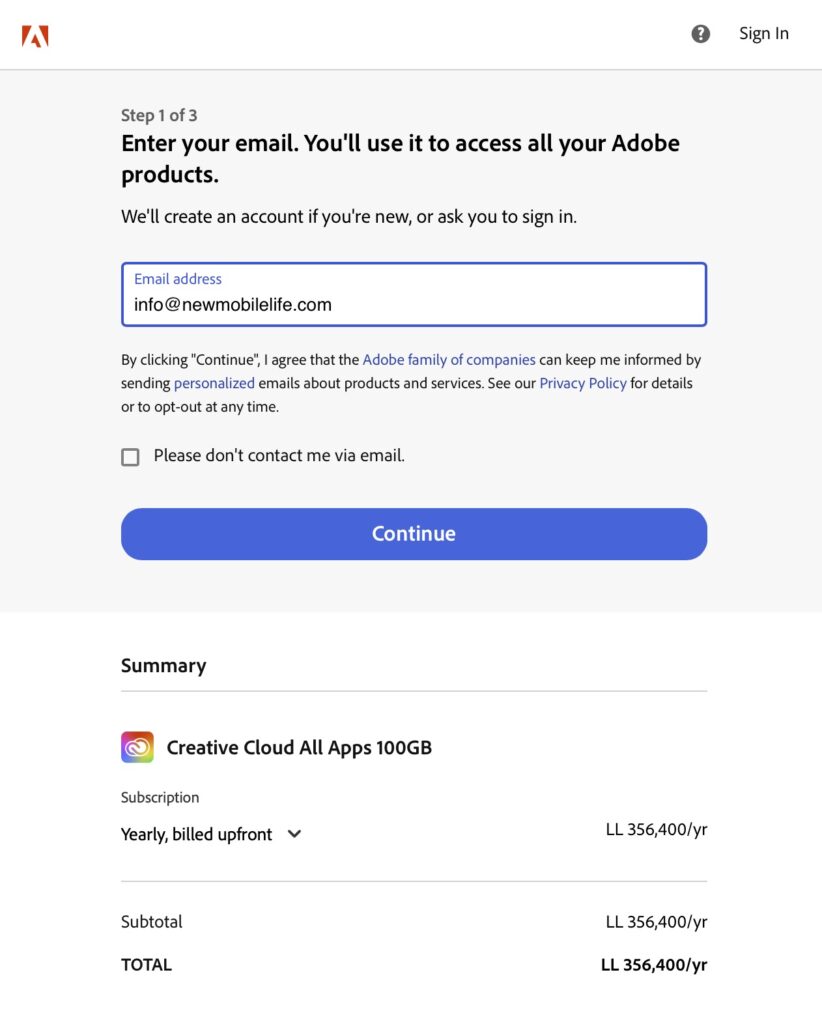The height and width of the screenshot is (1024, 822).
Task: Click the TOTAL price LL 356,400/yr
Action: click(x=654, y=965)
